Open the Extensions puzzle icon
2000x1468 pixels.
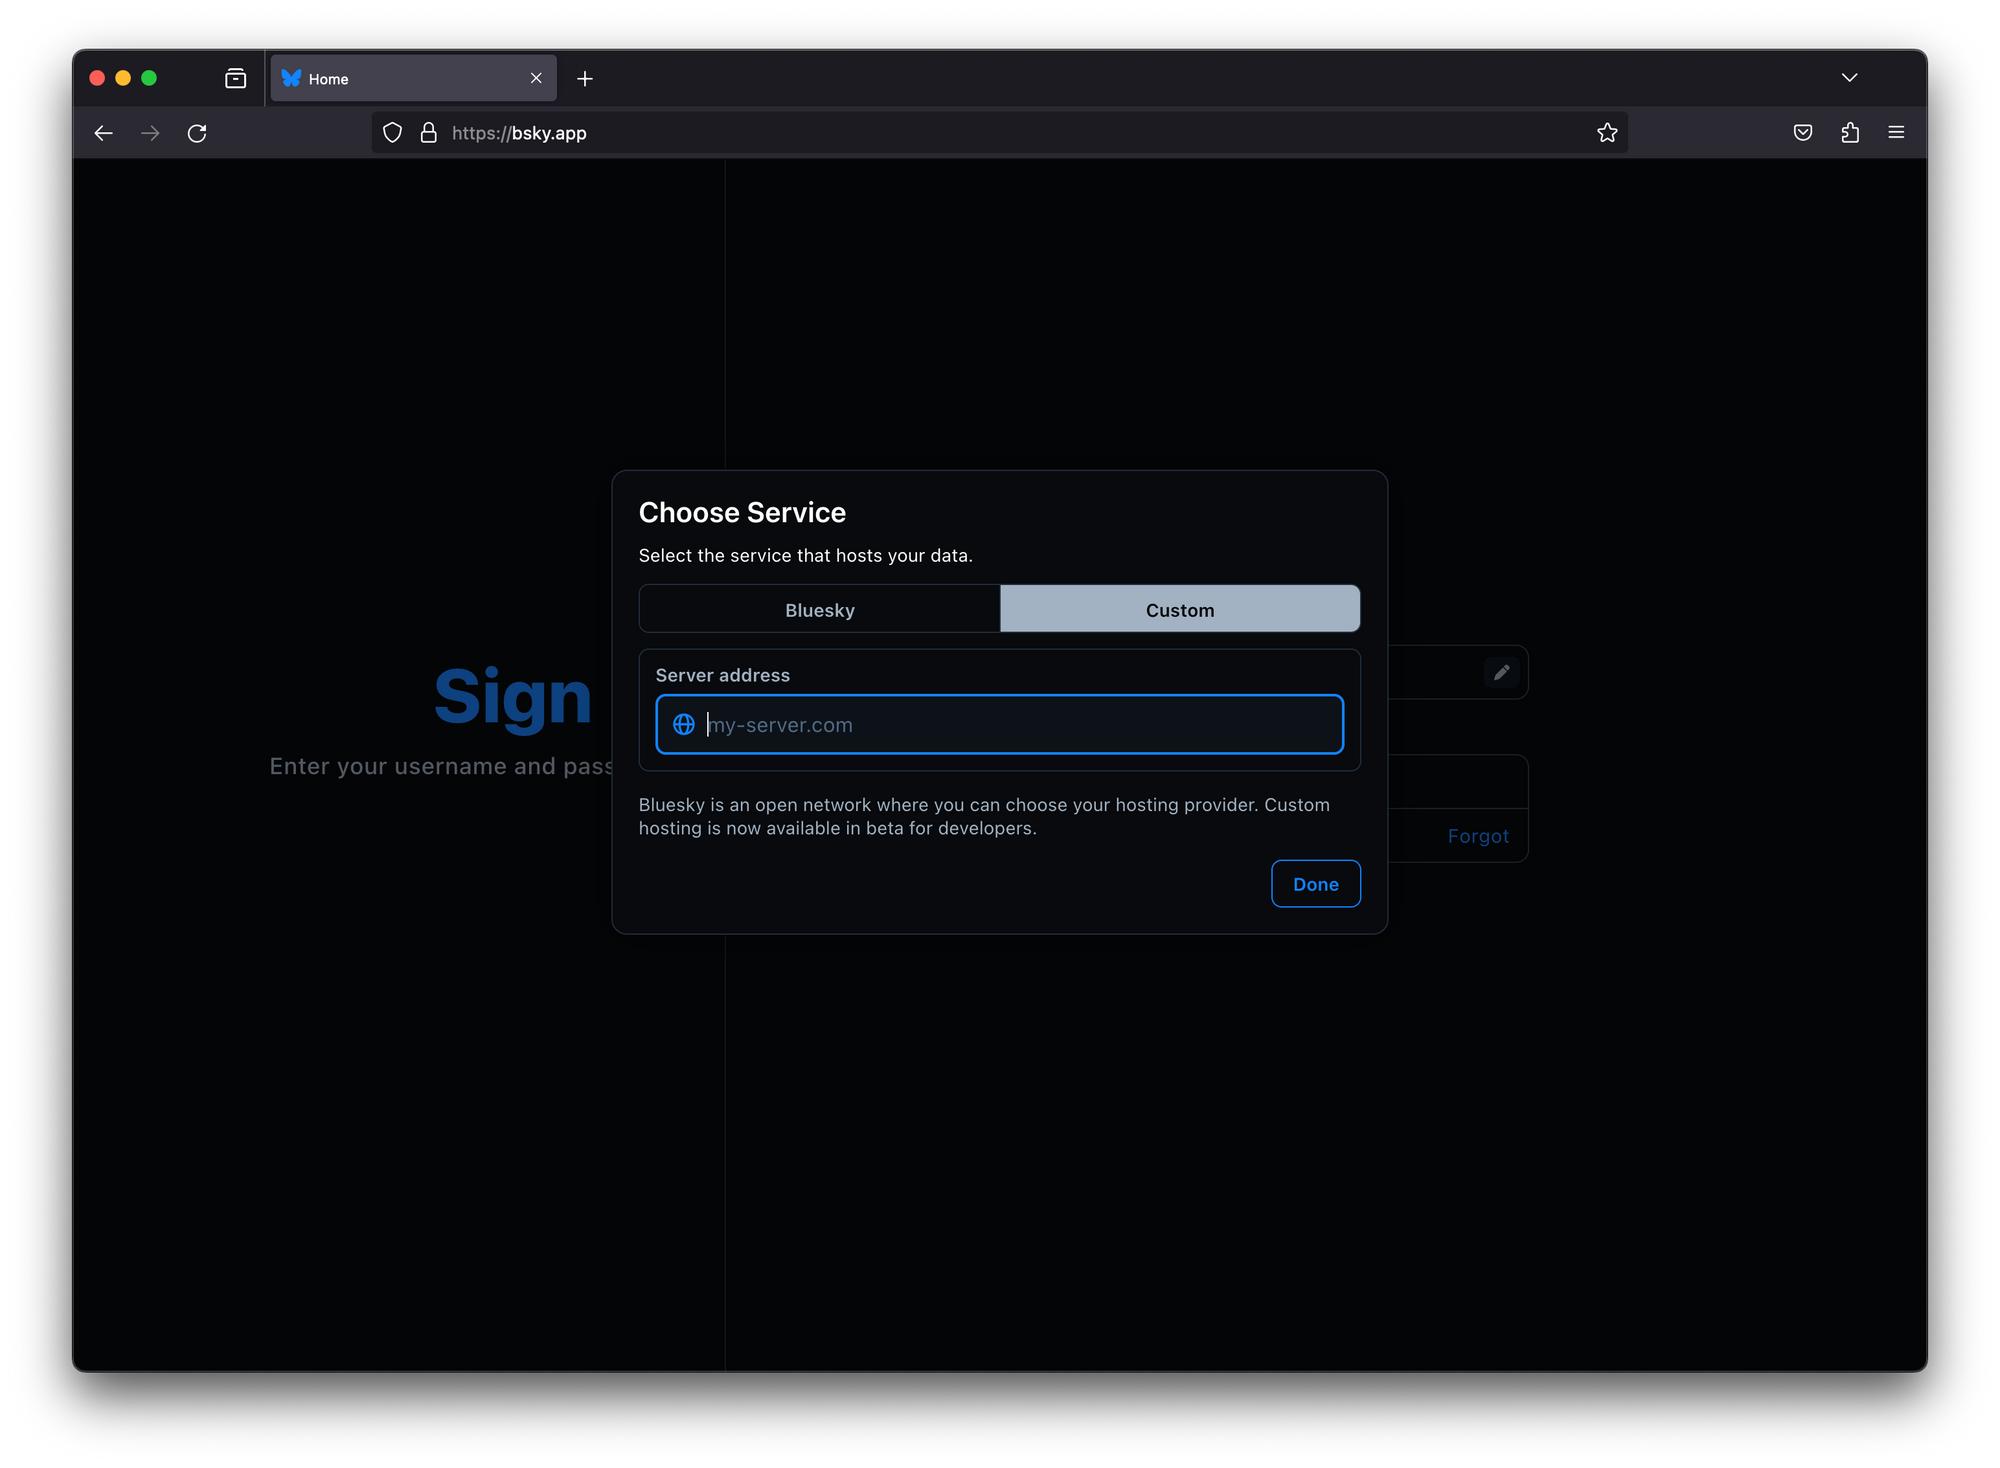1850,133
